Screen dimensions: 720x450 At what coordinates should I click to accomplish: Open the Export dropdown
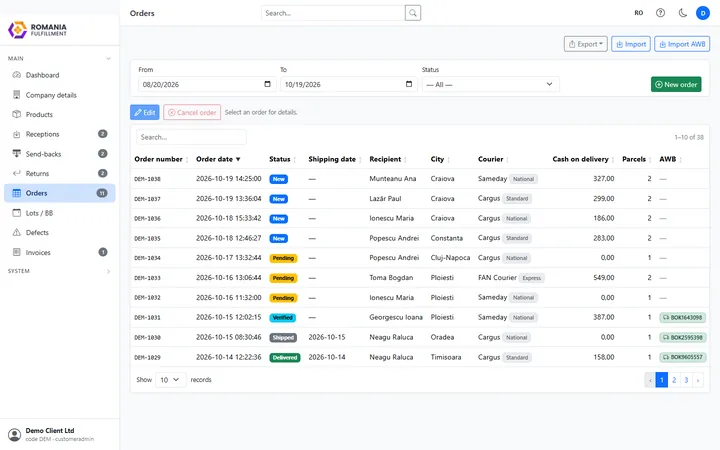pos(585,44)
